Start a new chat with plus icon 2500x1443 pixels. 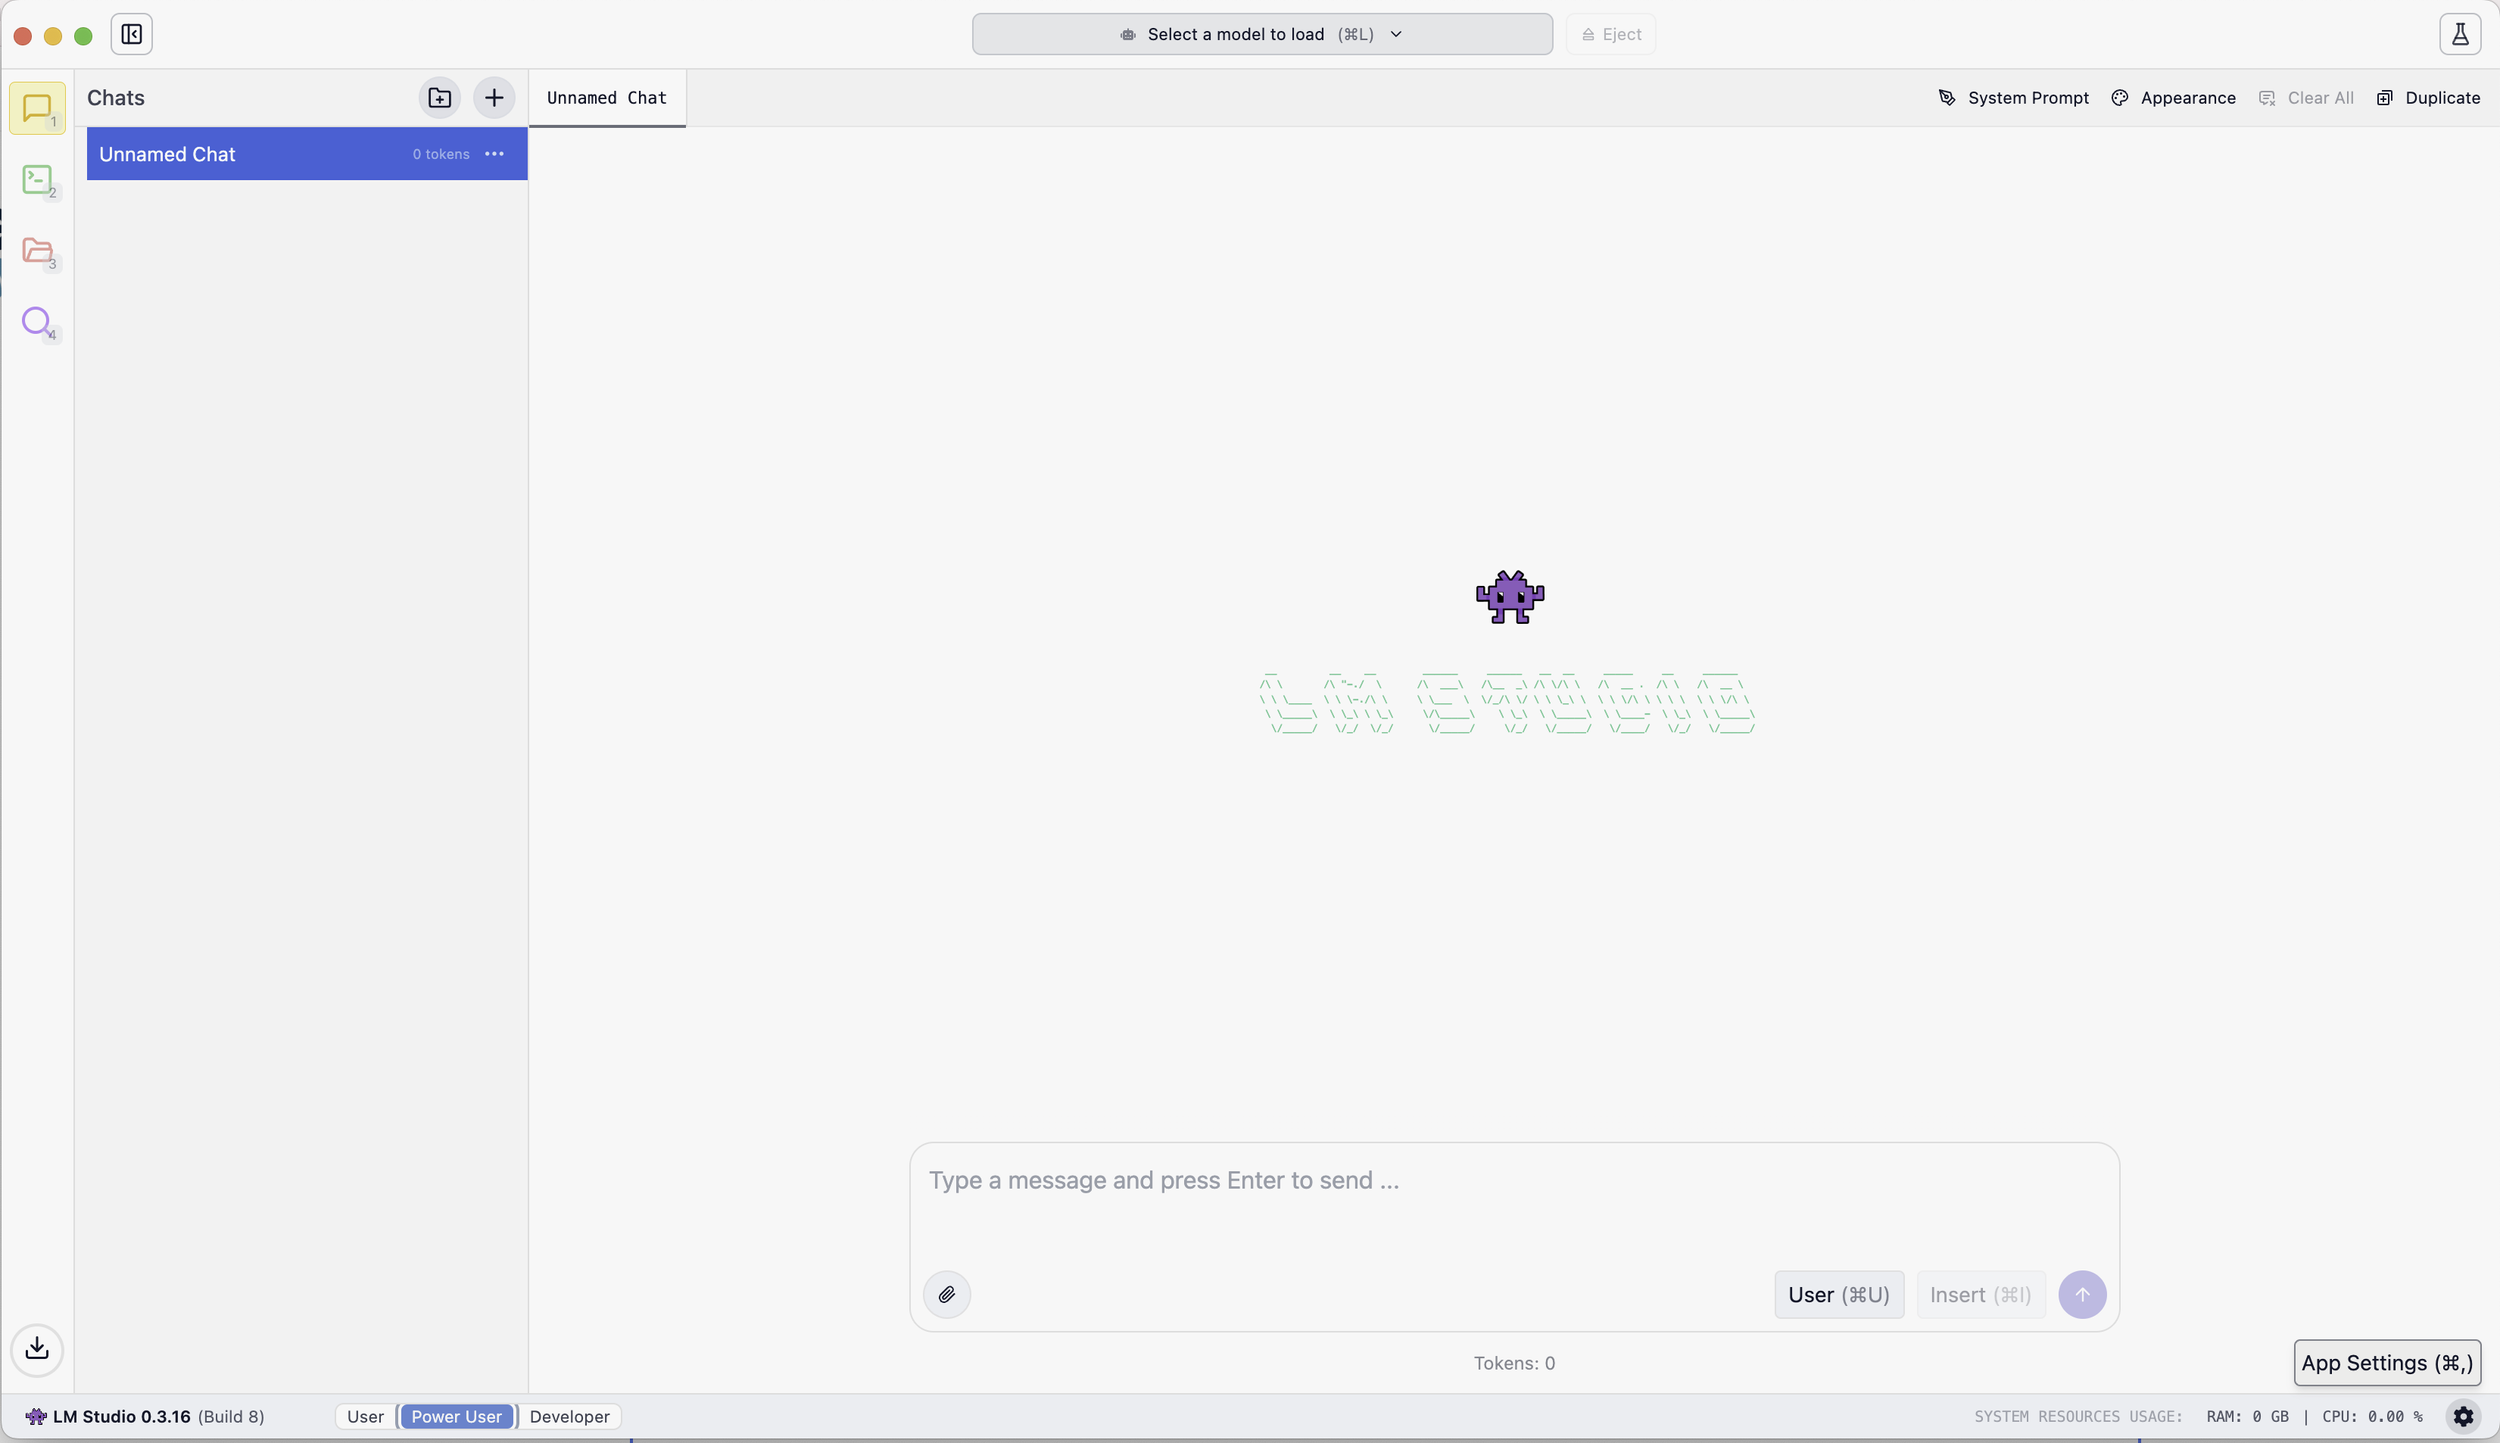pos(494,97)
